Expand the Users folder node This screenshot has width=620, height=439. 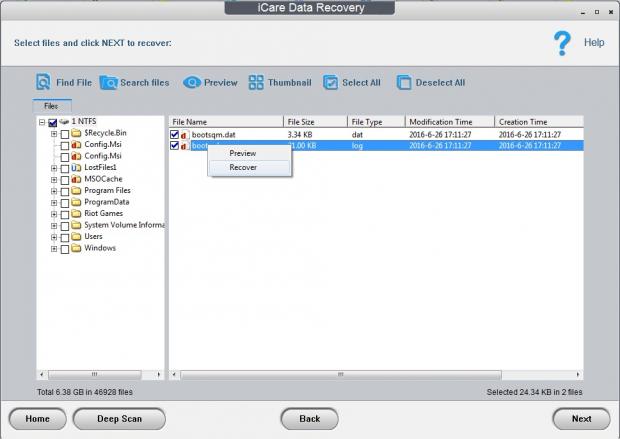click(54, 237)
